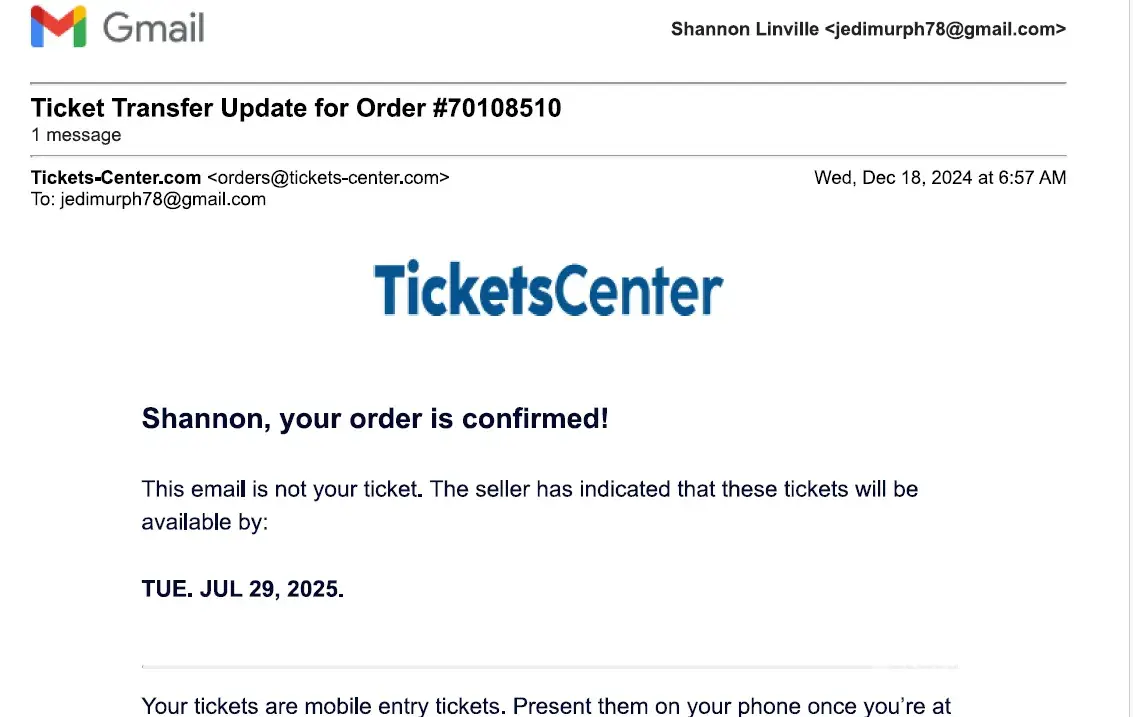Click the TicketsCenter logo image
Viewport: 1133px width, 717px height.
pyautogui.click(x=548, y=289)
